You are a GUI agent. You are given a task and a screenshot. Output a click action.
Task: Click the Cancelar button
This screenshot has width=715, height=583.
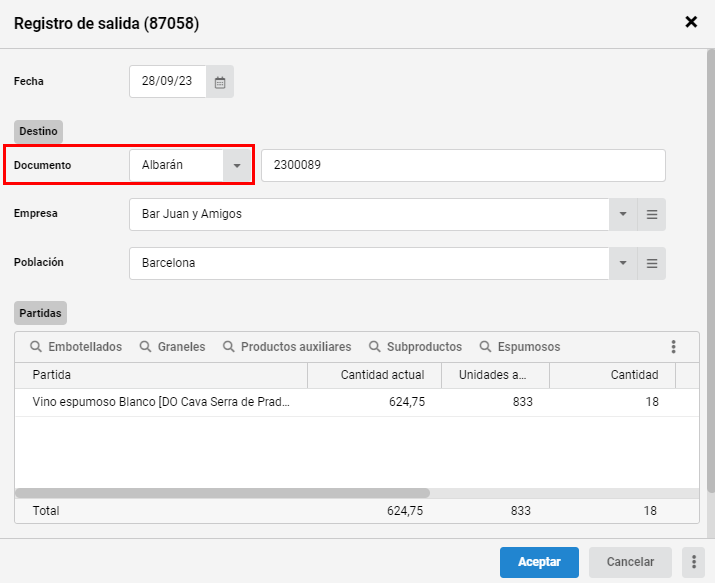(630, 562)
